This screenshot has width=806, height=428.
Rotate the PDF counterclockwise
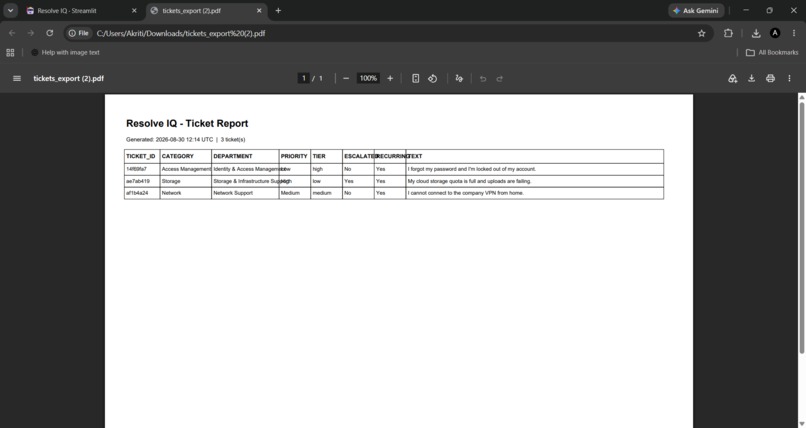pos(432,79)
